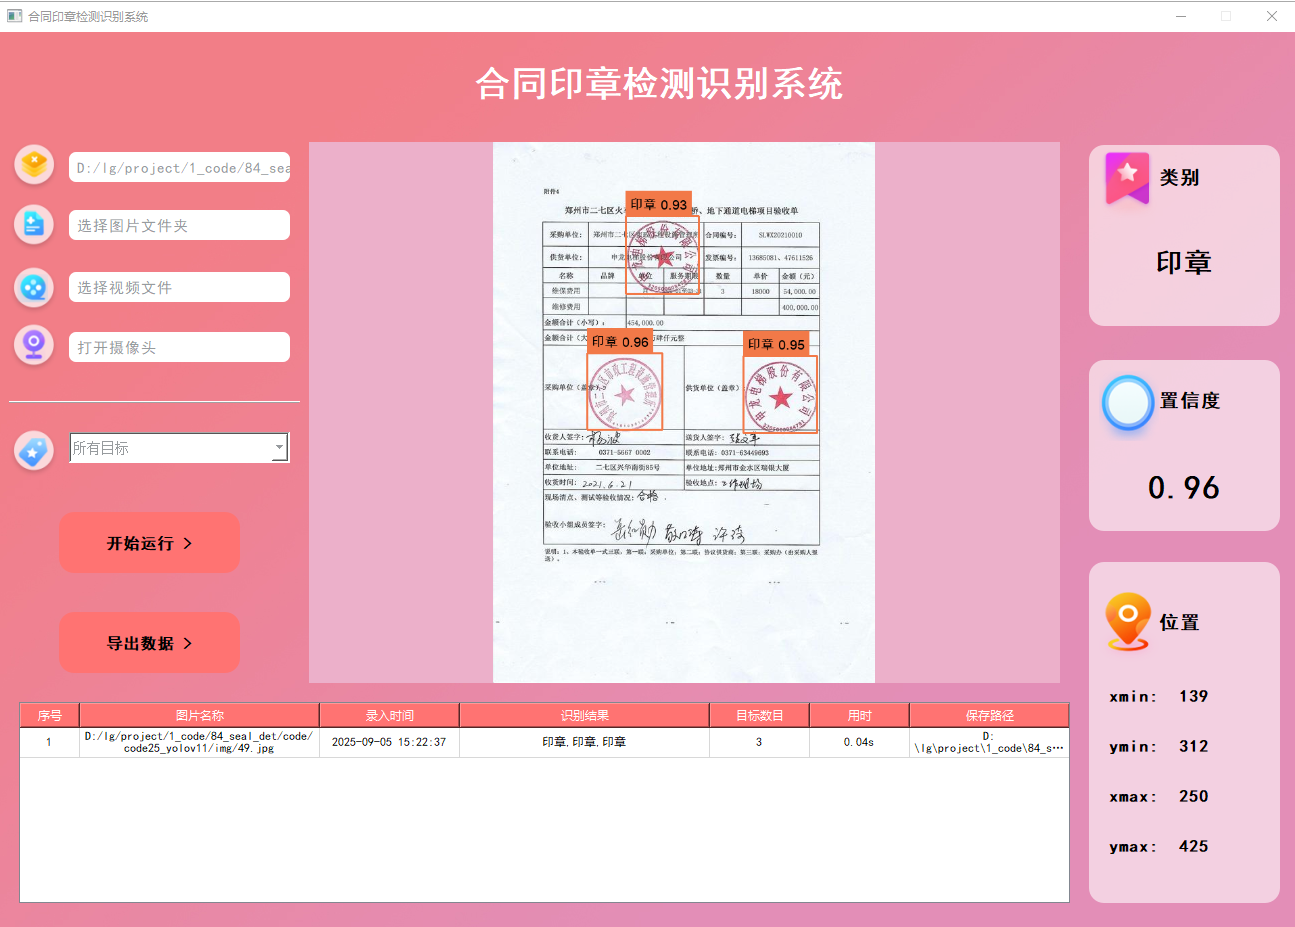Click the detected seal labeled 印章 0.93
1295x927 pixels.
[x=663, y=255]
